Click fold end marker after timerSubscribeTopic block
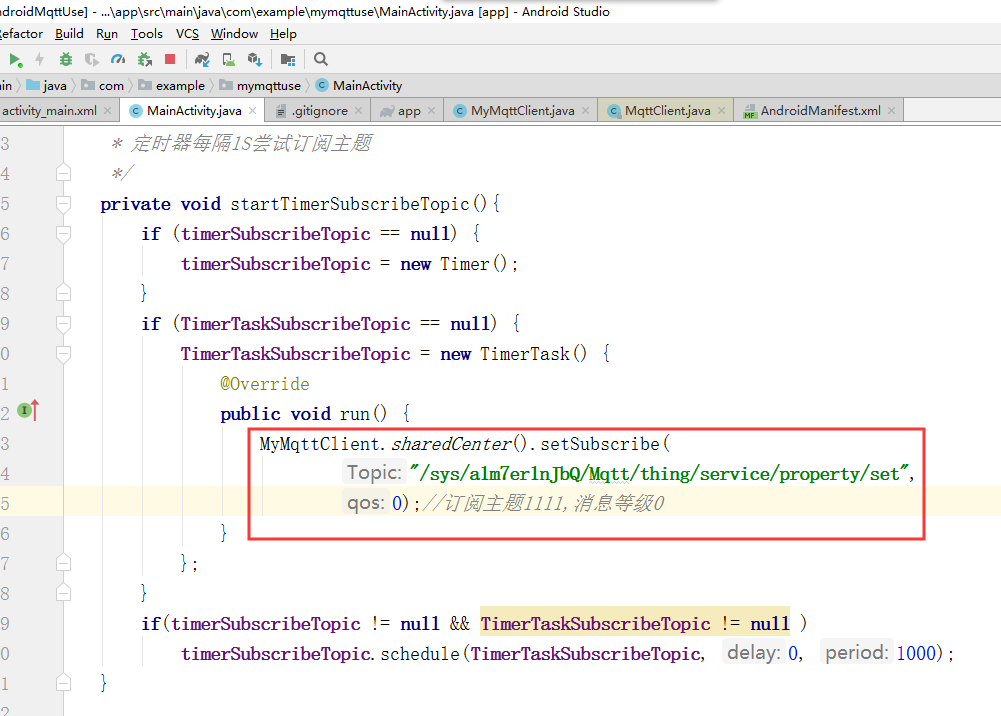The image size is (1001, 716). 63,293
